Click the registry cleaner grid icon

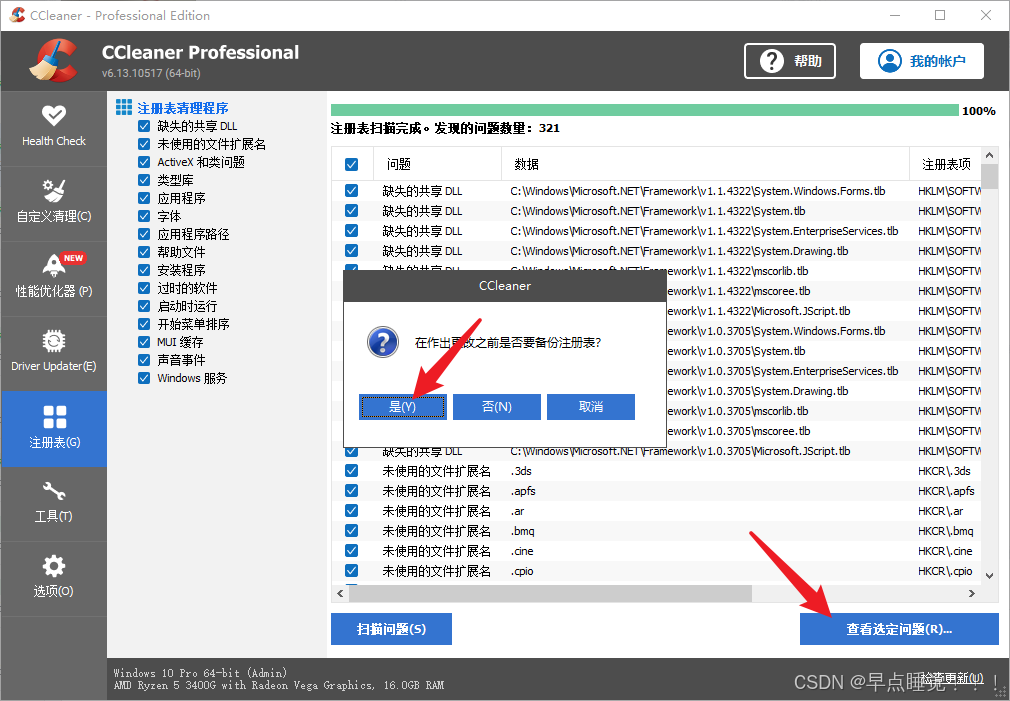(124, 107)
